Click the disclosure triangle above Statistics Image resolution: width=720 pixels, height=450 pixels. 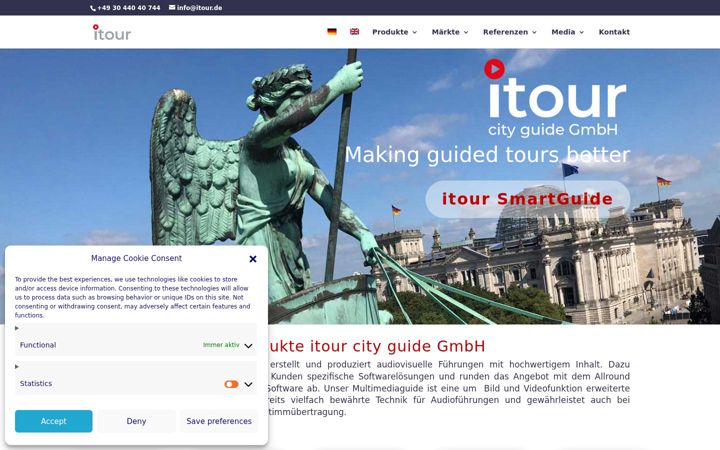click(x=17, y=366)
